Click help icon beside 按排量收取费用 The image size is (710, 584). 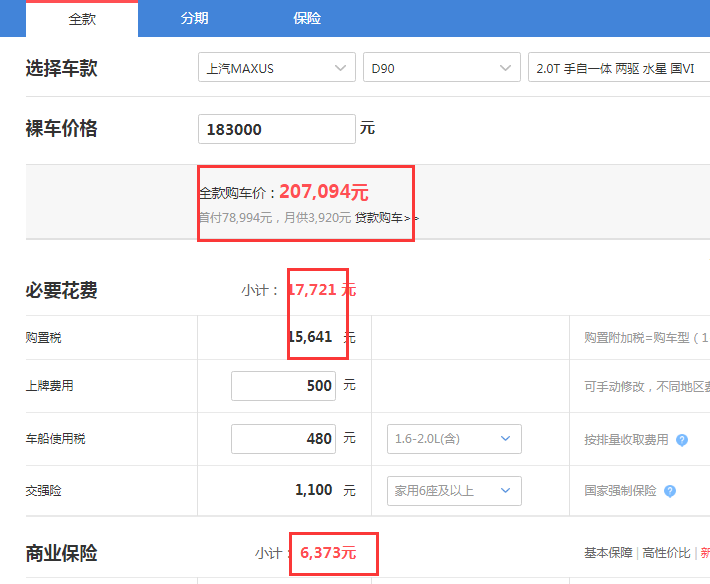coord(681,440)
